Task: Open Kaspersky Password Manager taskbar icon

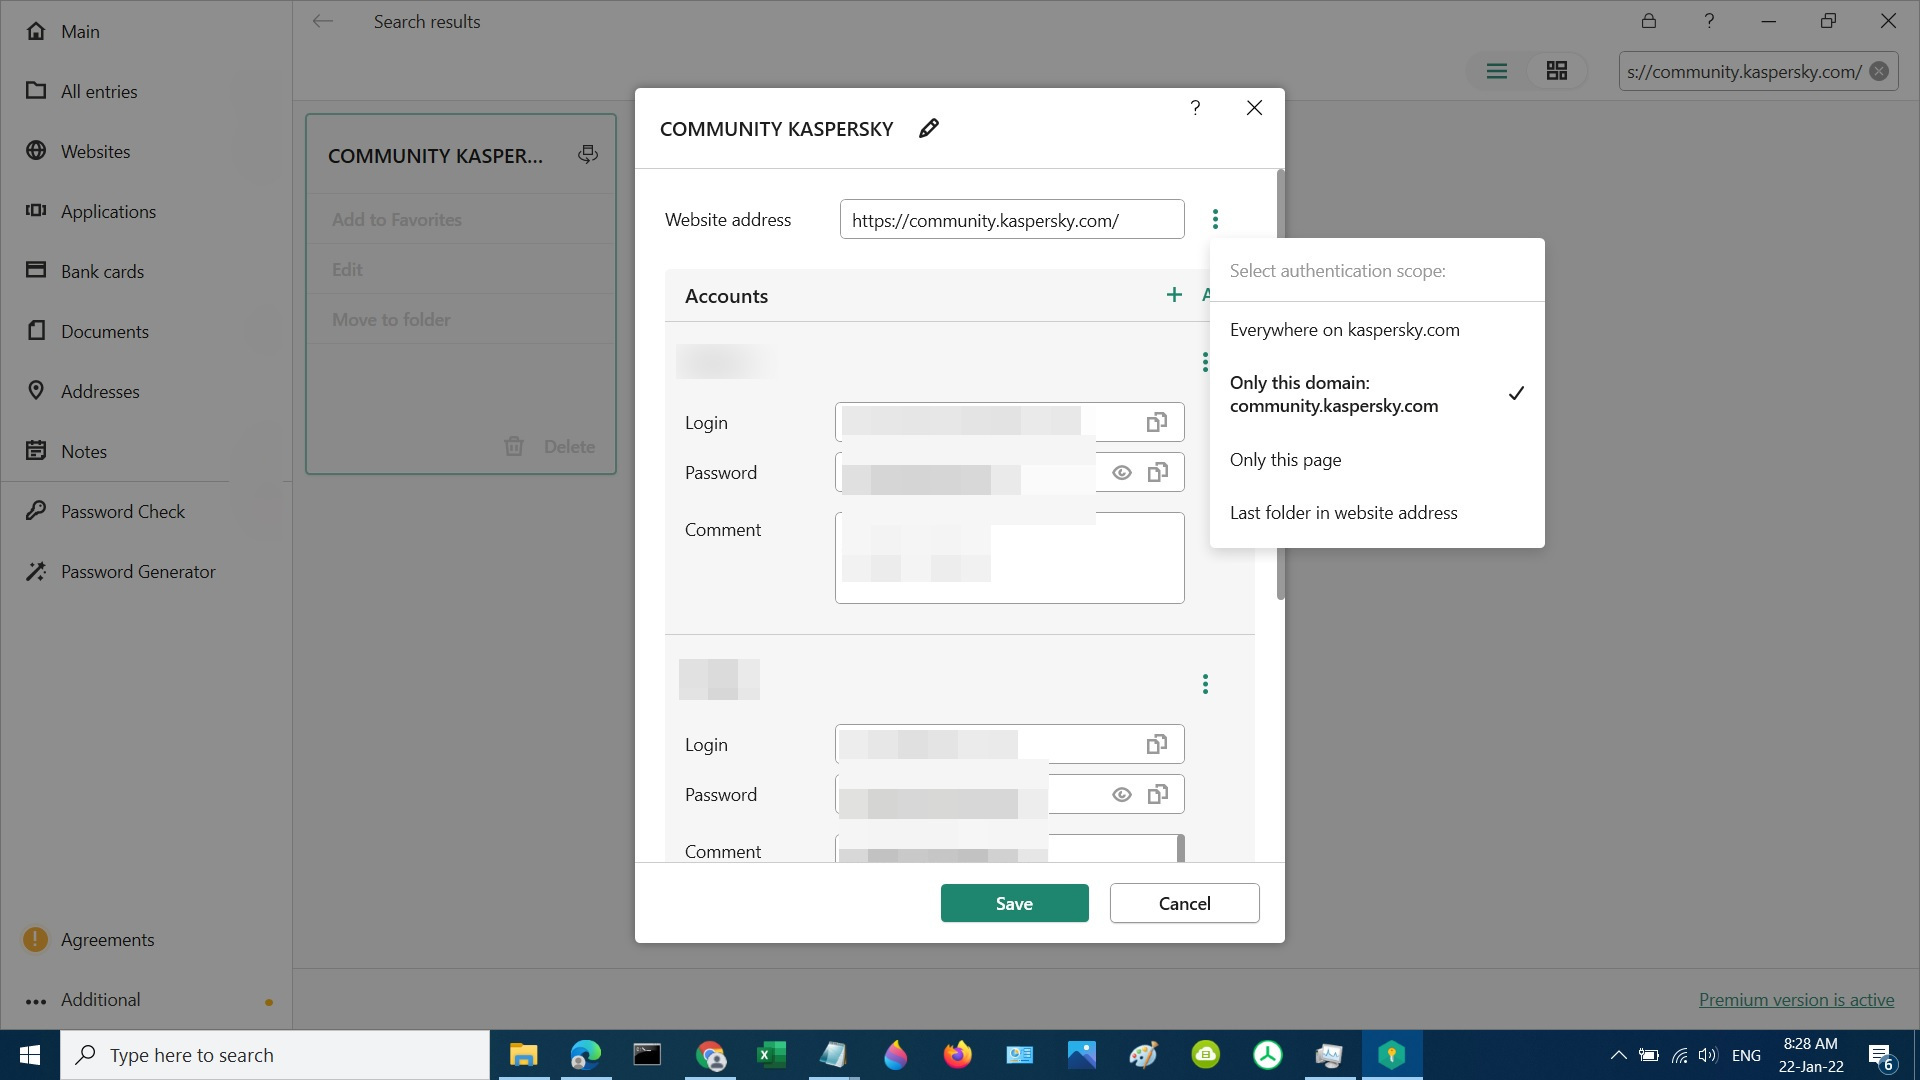Action: point(1391,1055)
